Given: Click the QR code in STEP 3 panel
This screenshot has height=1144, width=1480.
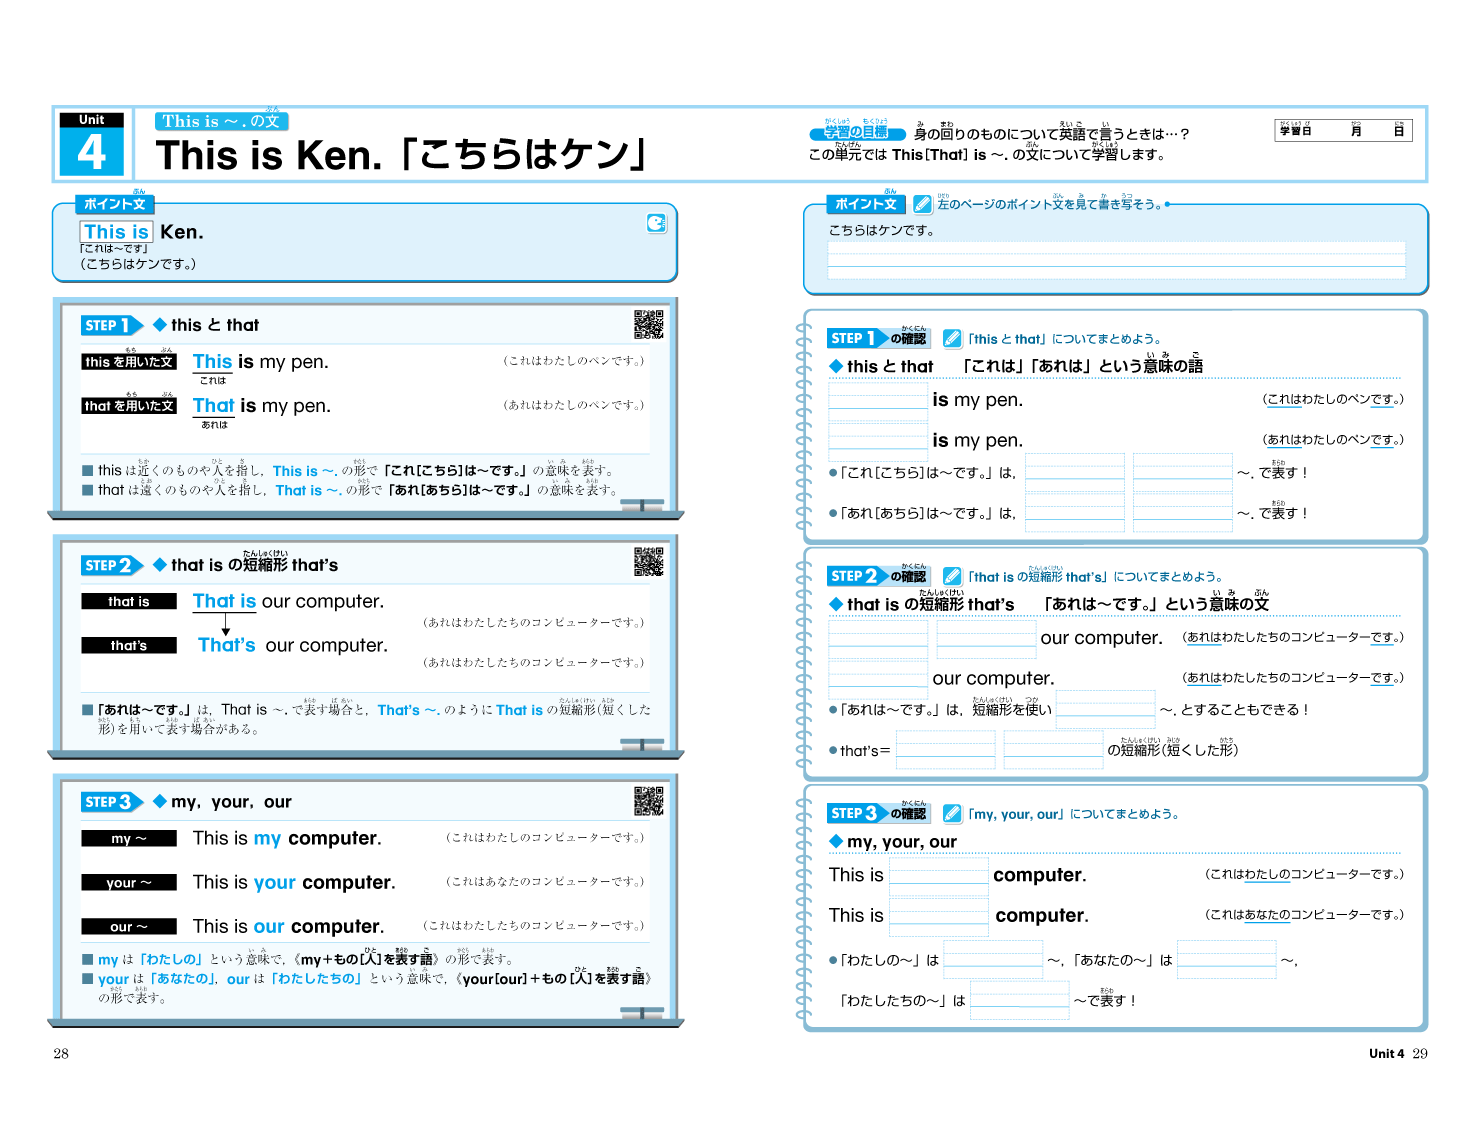Looking at the screenshot, I should (648, 801).
